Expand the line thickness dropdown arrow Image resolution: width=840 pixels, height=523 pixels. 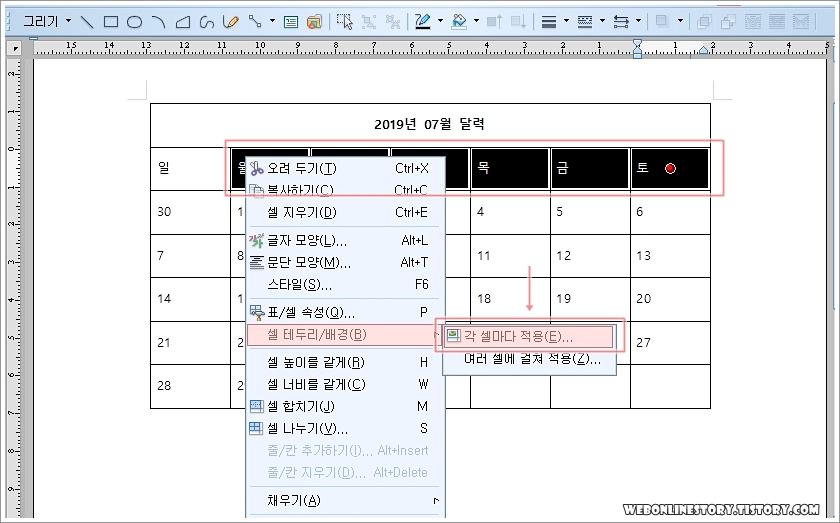click(566, 21)
